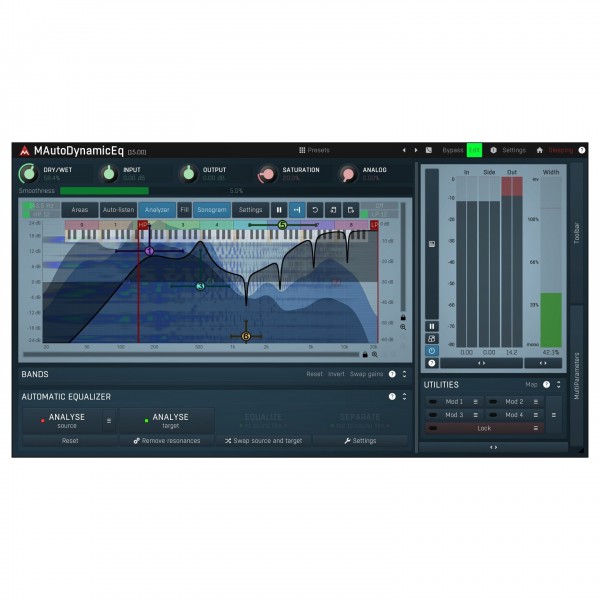Open the Mod 3 menu icon
The image size is (600, 600).
(476, 415)
